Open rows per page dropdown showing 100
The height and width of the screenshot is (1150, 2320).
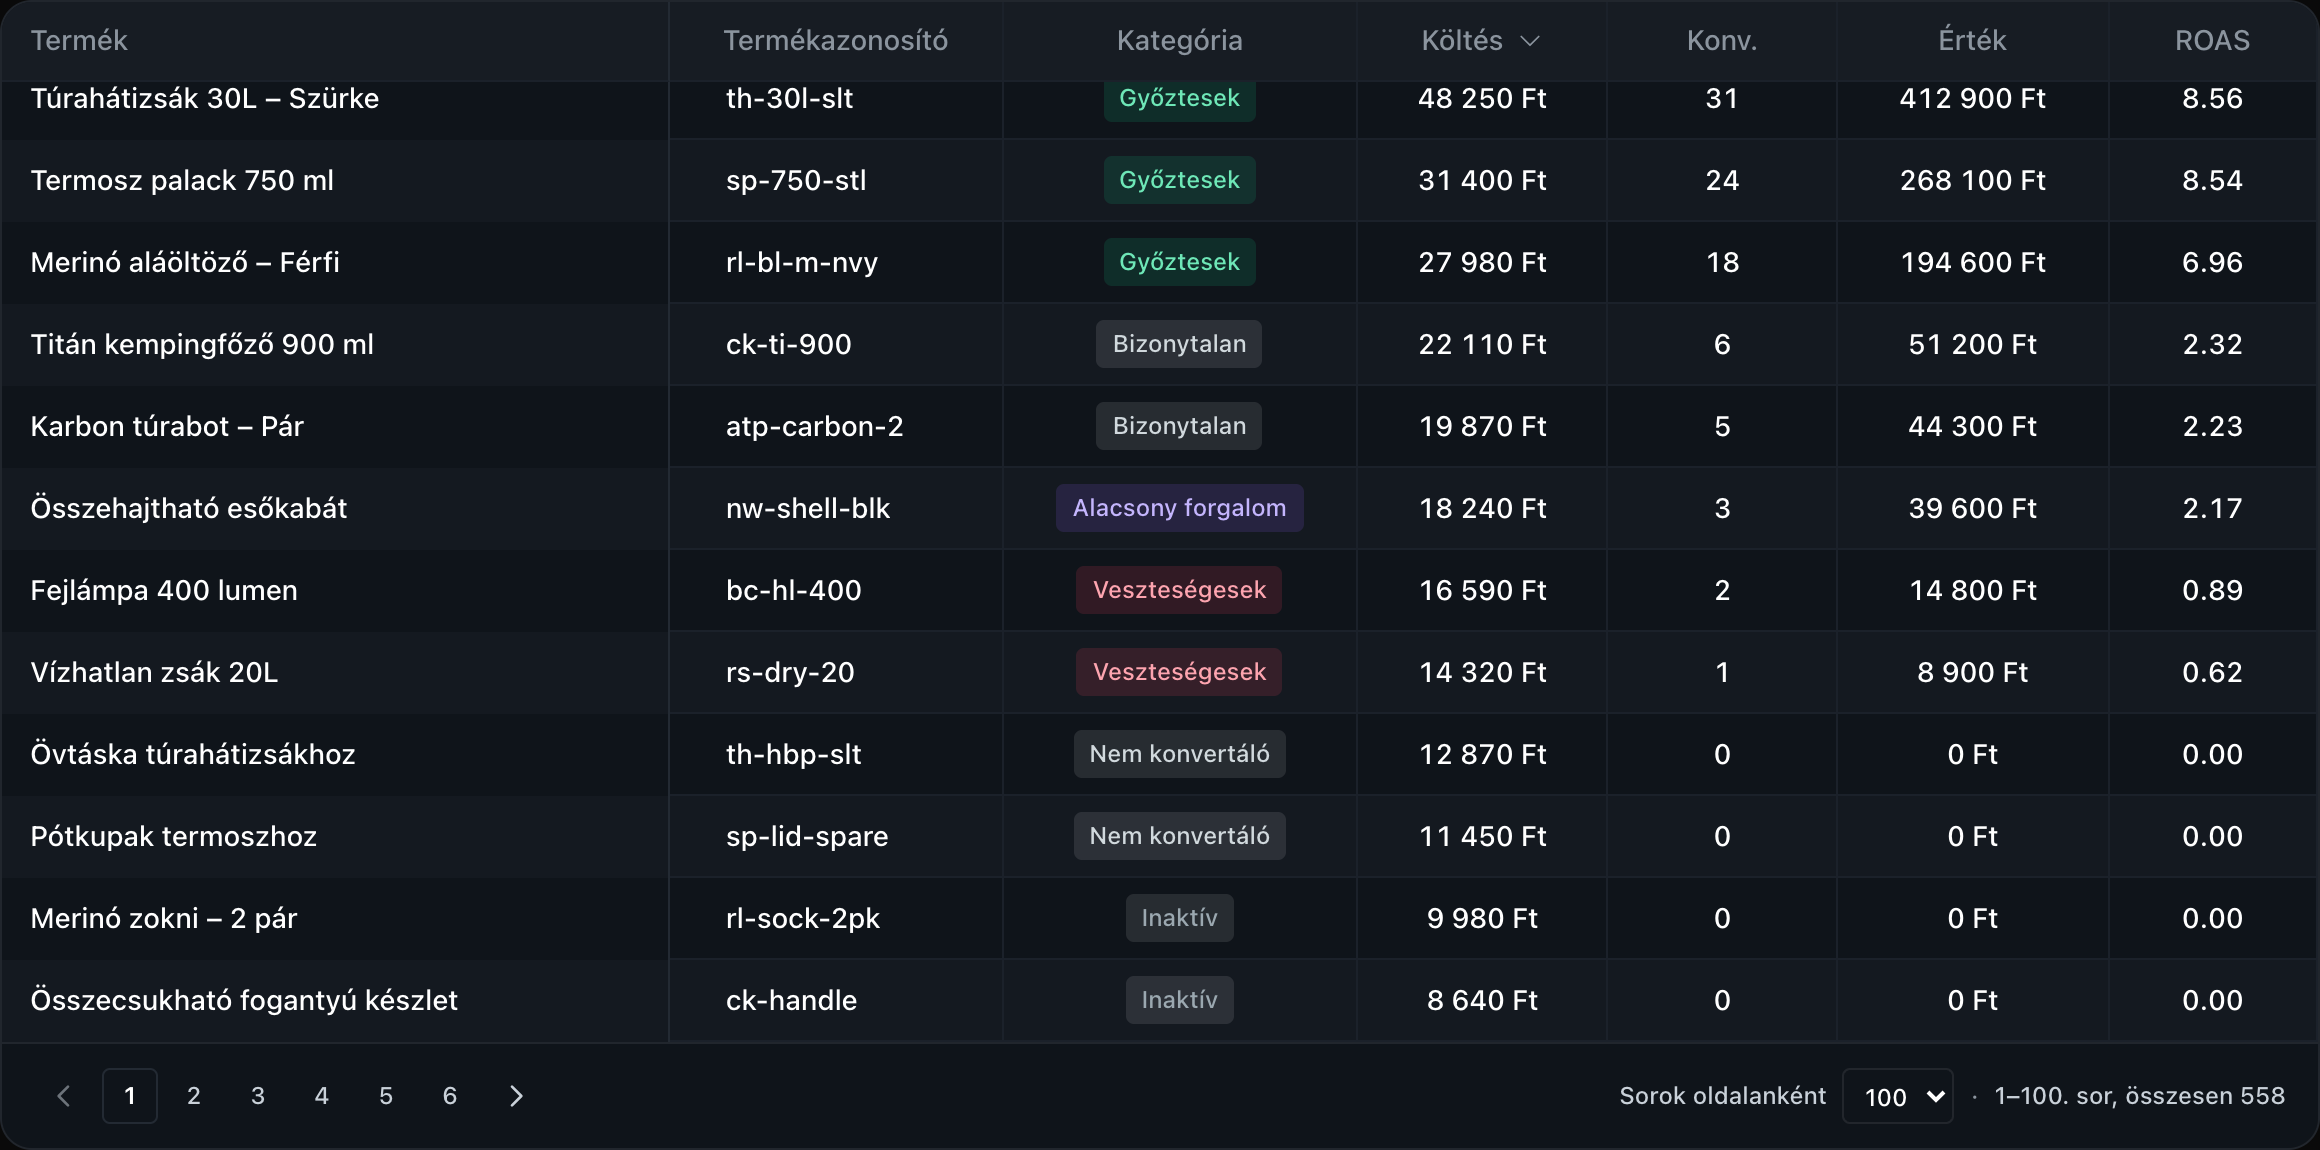click(x=1897, y=1096)
